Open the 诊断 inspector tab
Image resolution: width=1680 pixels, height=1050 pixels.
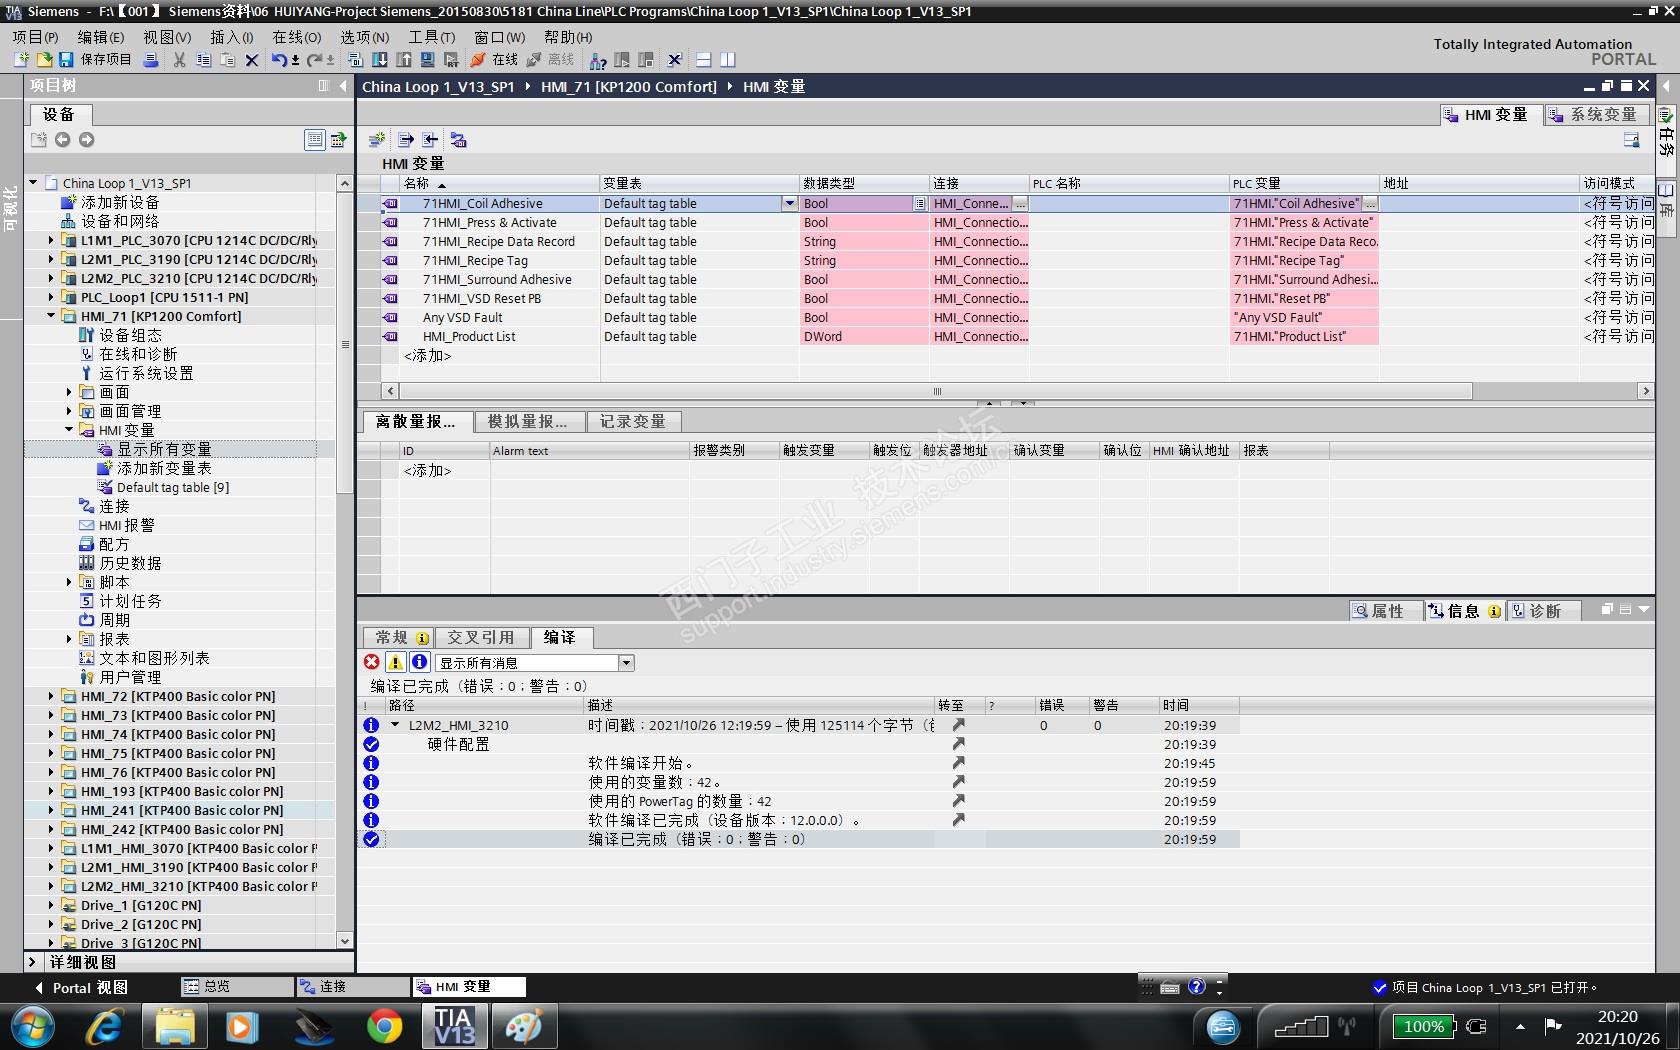[1545, 611]
